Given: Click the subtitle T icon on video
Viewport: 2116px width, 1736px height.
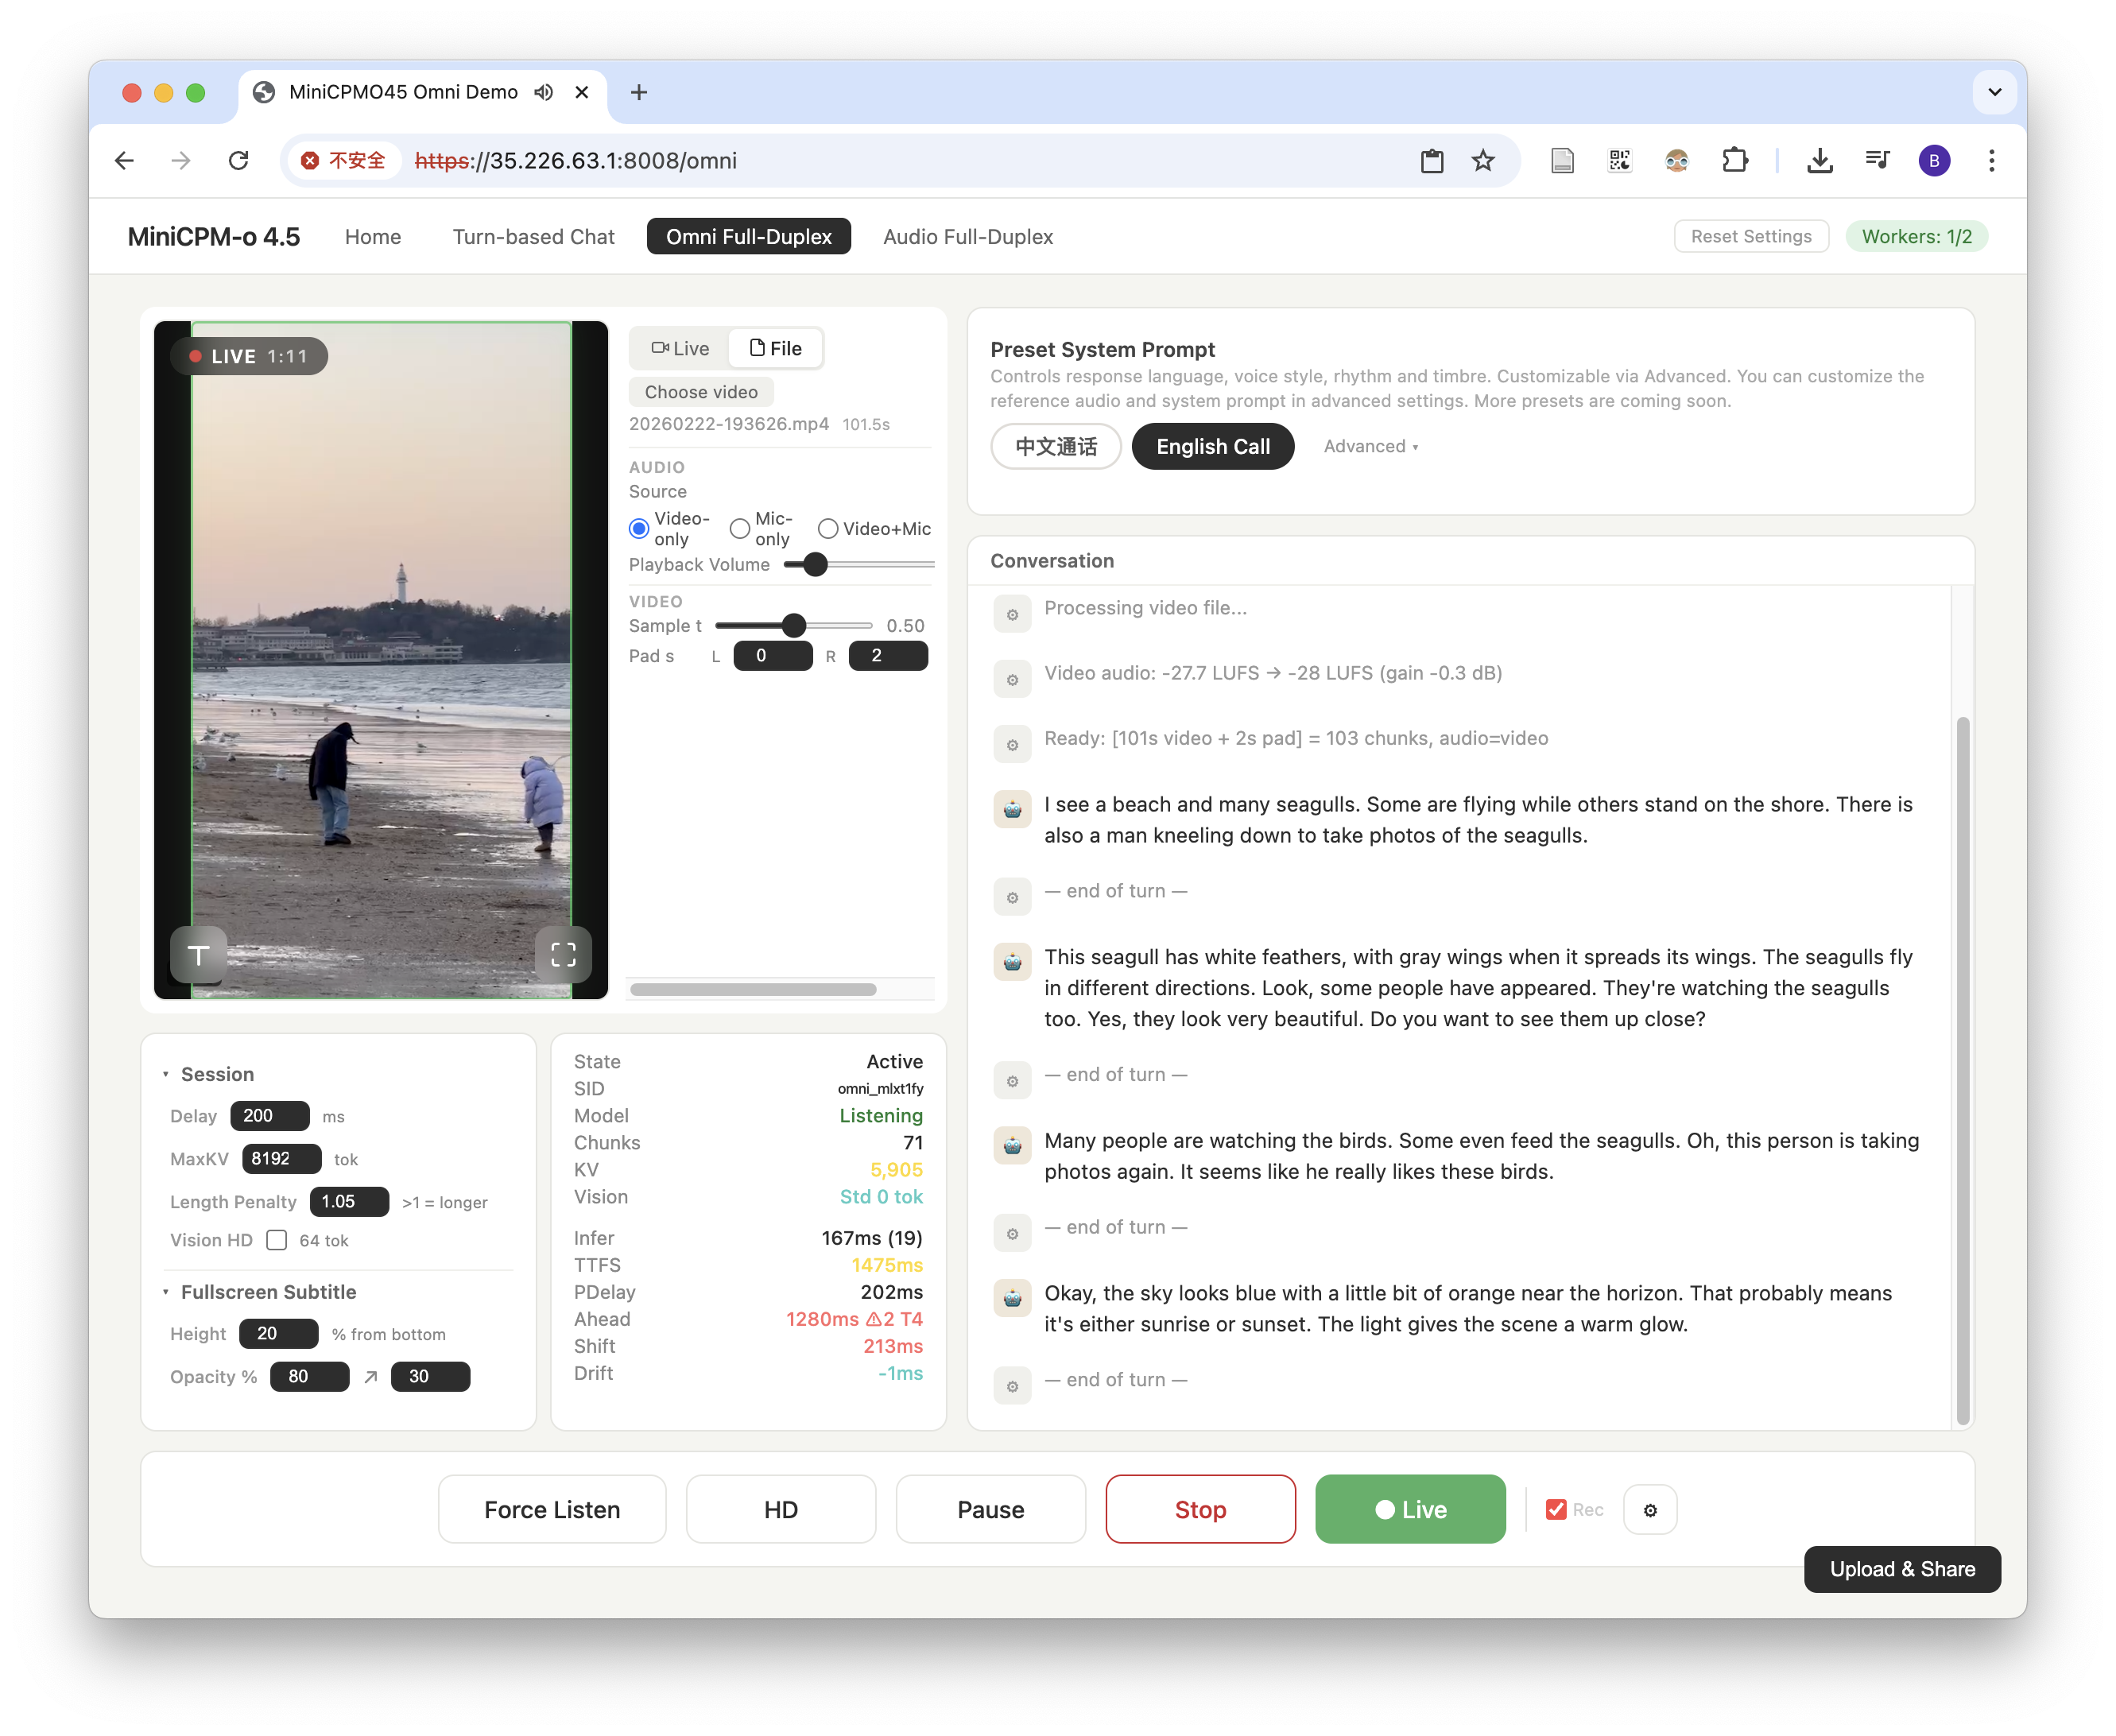Looking at the screenshot, I should pyautogui.click(x=198, y=955).
